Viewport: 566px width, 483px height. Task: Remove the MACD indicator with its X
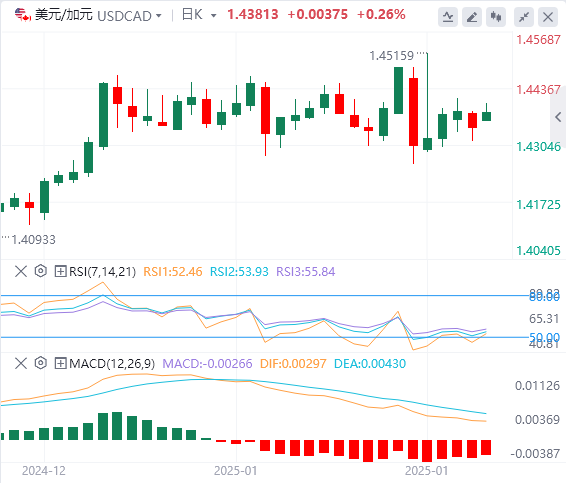21,363
